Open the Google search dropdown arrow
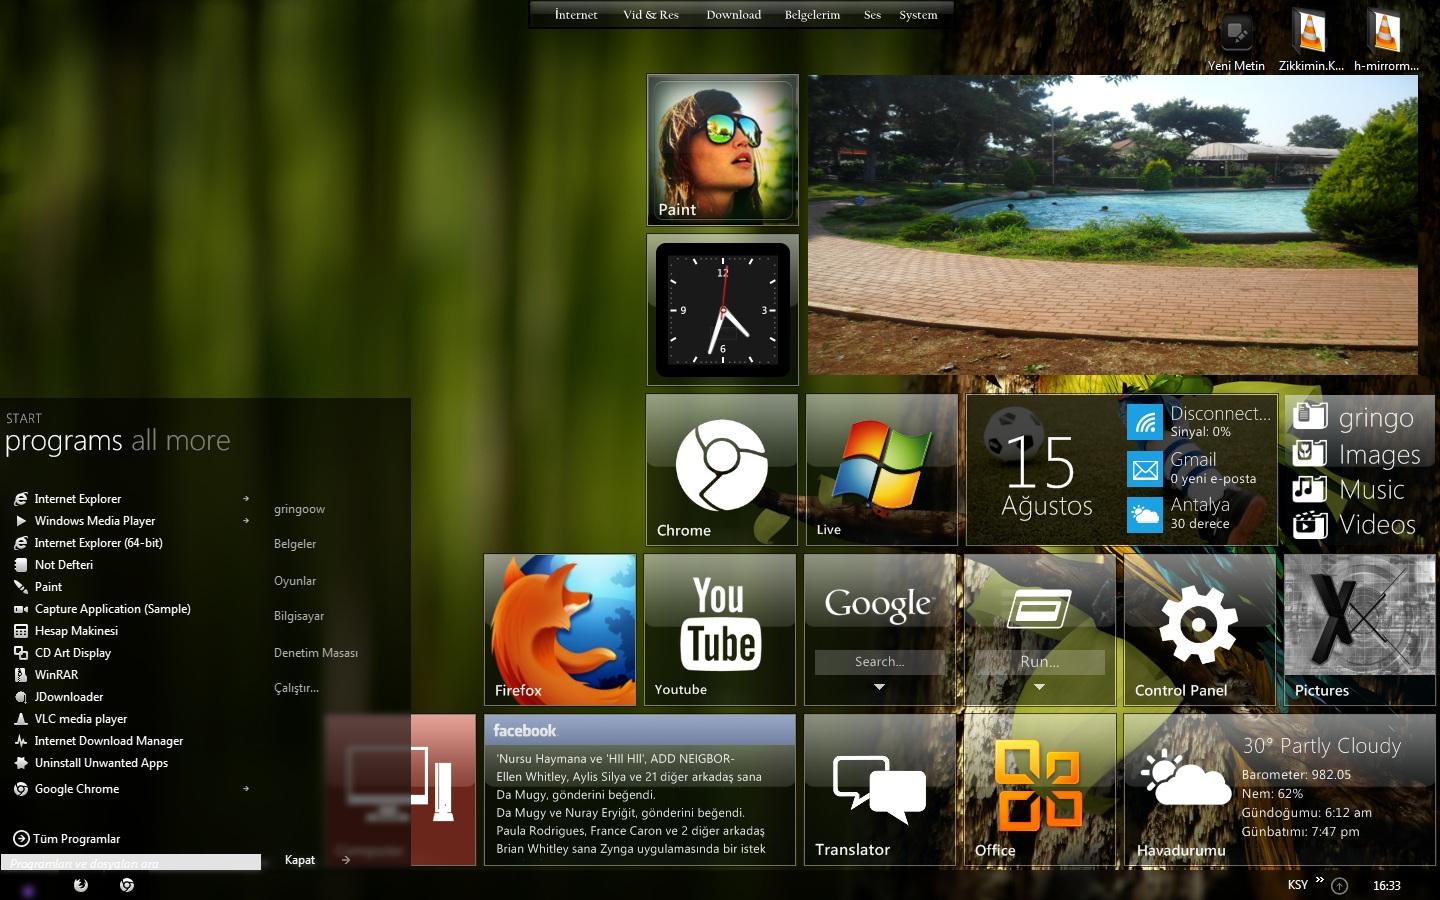The height and width of the screenshot is (900, 1440). click(x=879, y=687)
